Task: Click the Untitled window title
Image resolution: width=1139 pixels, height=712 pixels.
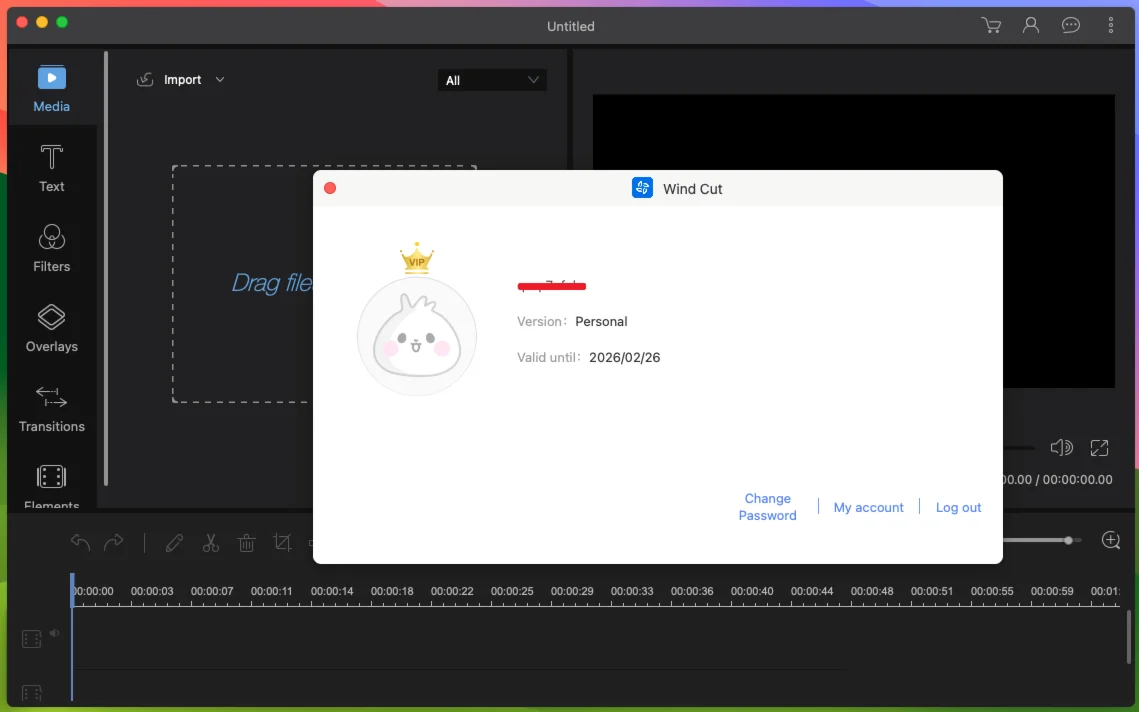Action: 570,26
